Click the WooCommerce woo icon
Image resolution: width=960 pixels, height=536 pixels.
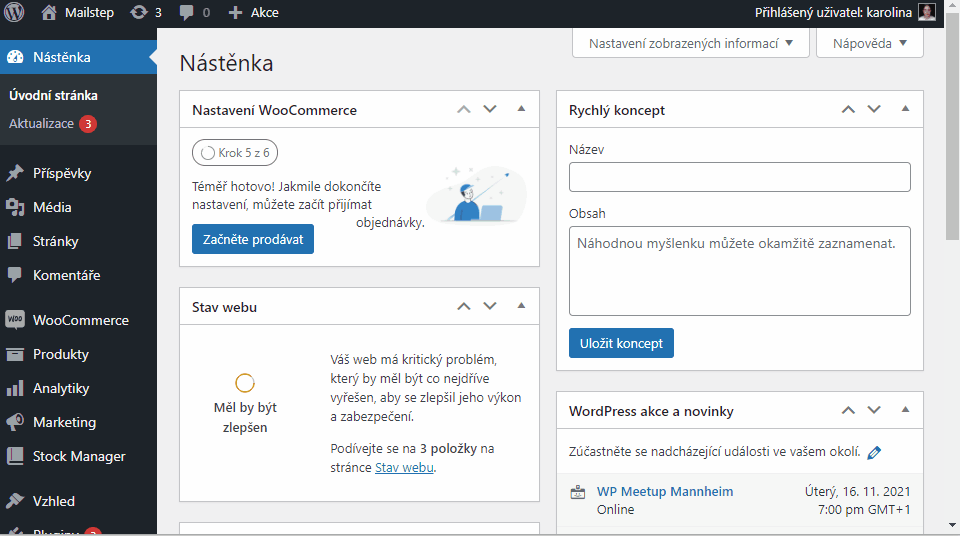[x=15, y=320]
